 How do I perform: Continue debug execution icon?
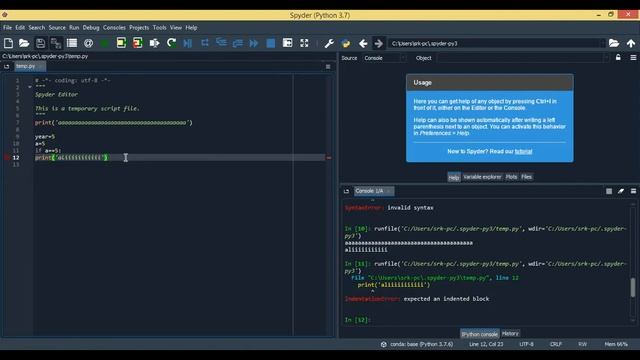(x=254, y=43)
